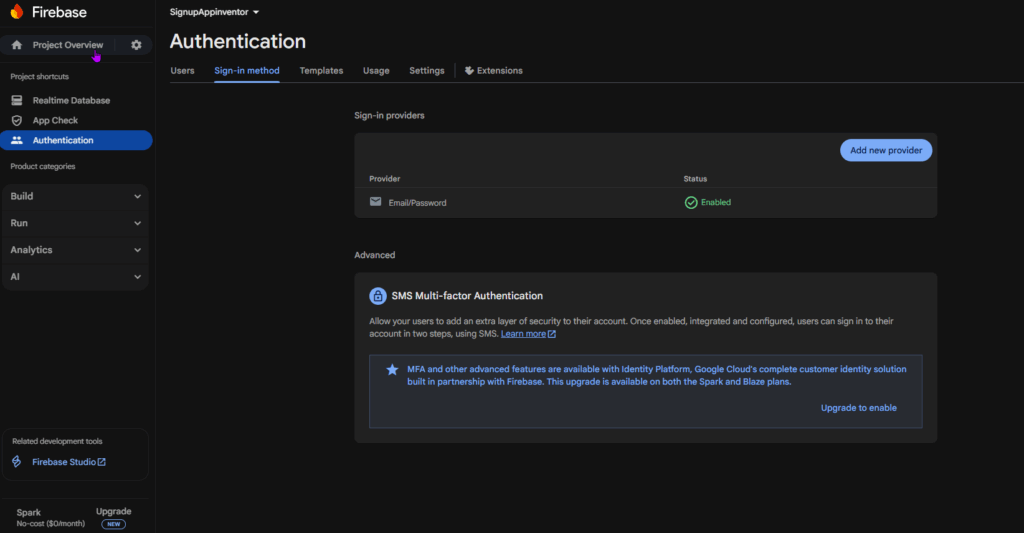This screenshot has width=1024, height=533.
Task: Click the Project Overview home icon
Action: tap(17, 45)
